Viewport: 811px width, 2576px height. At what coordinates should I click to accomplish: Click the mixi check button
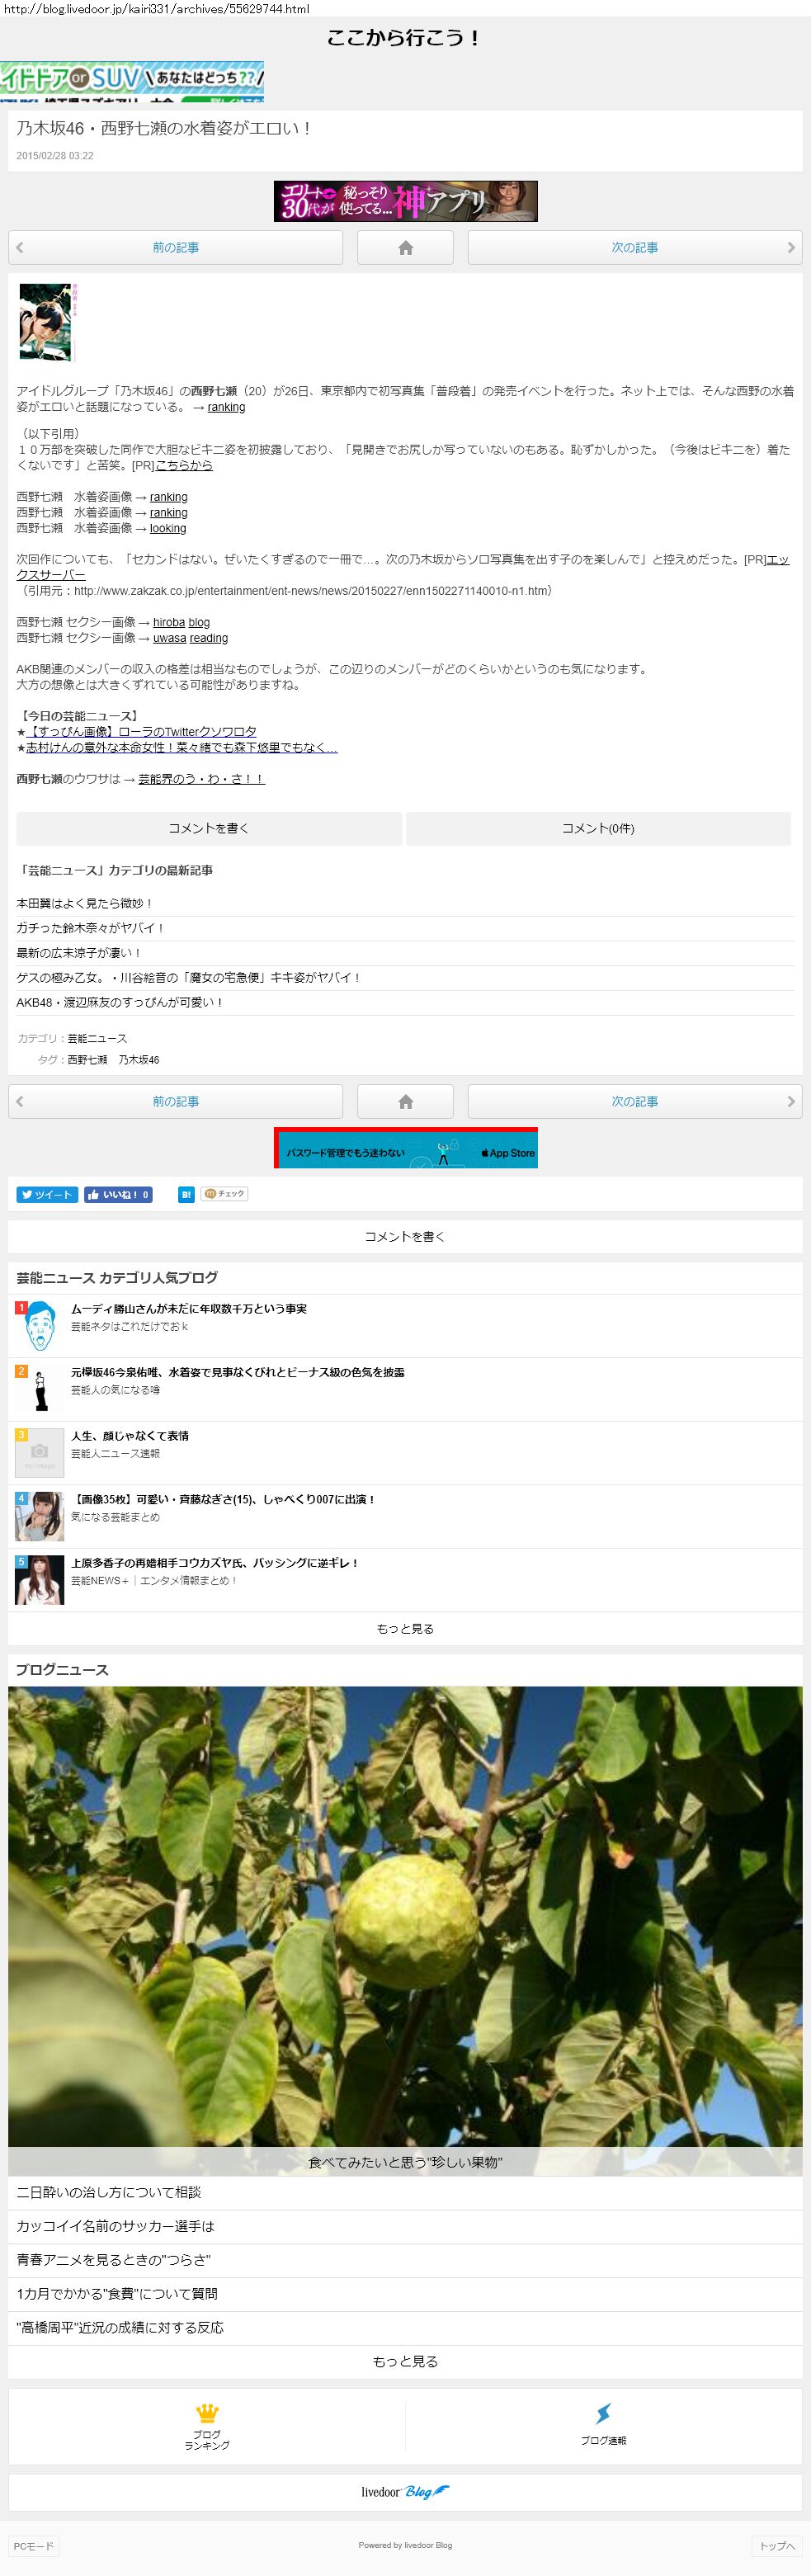(224, 1194)
